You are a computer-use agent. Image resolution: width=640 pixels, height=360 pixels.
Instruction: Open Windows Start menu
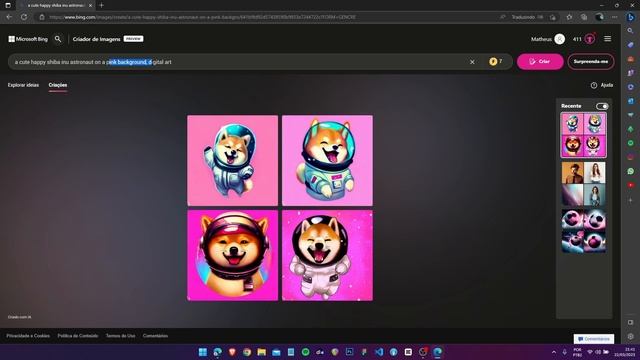[x=202, y=352]
